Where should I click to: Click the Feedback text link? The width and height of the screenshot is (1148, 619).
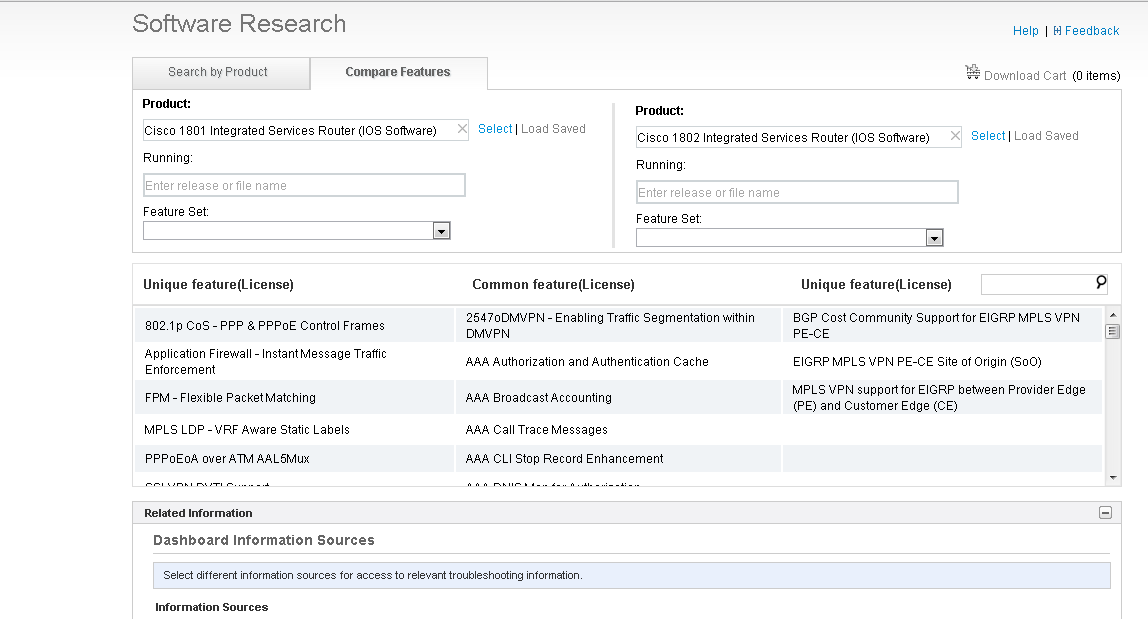1092,31
